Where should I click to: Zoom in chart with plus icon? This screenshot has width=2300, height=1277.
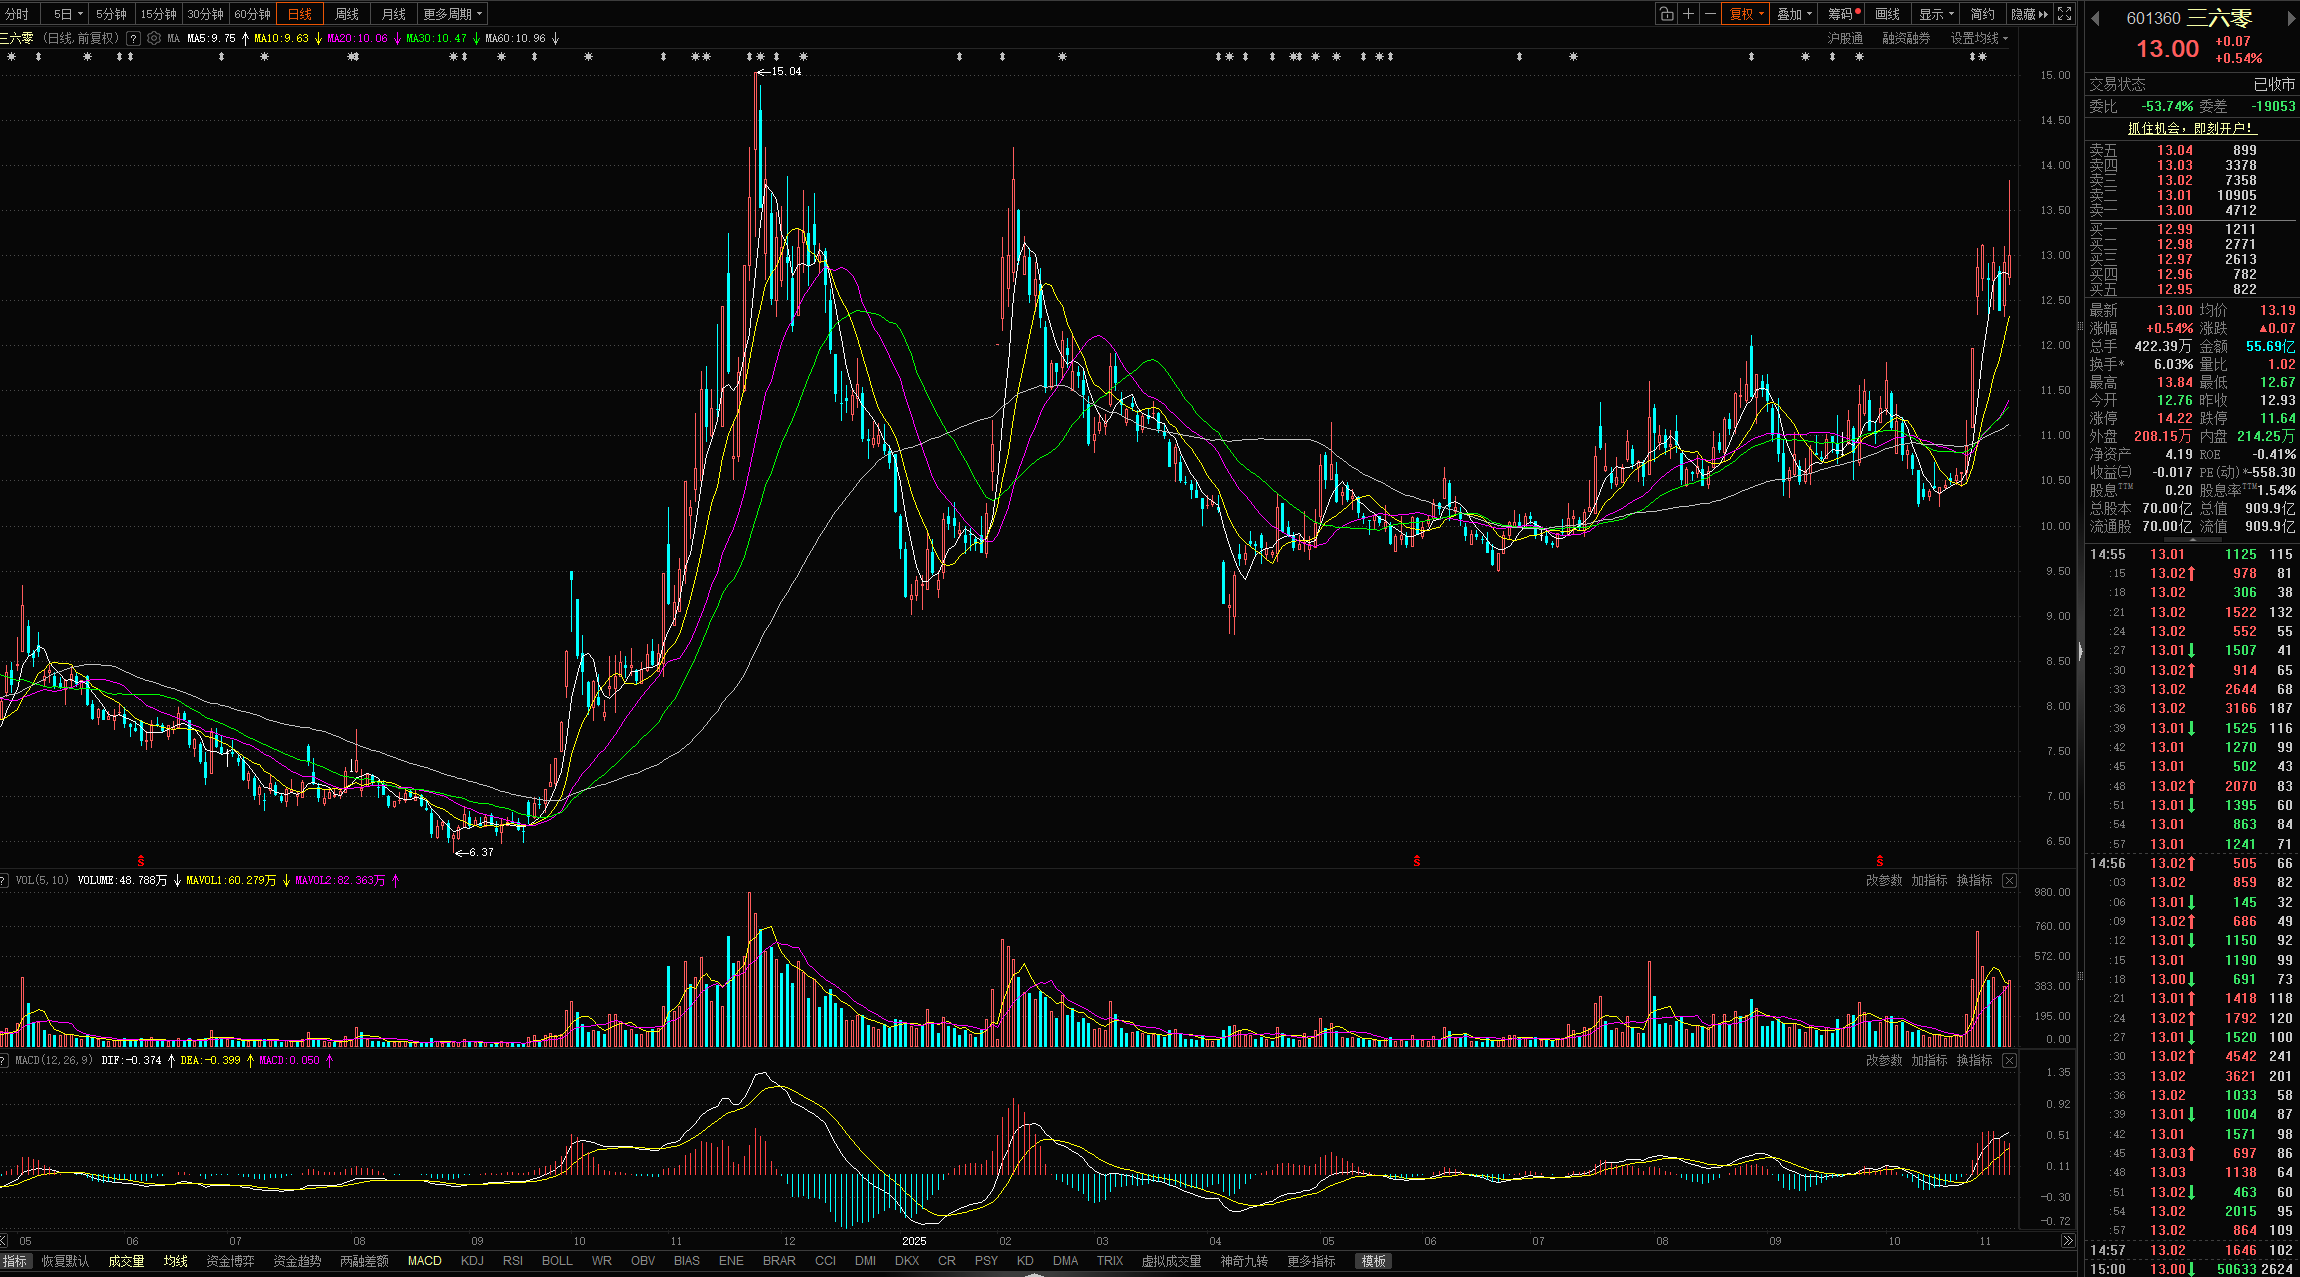pyautogui.click(x=1688, y=14)
